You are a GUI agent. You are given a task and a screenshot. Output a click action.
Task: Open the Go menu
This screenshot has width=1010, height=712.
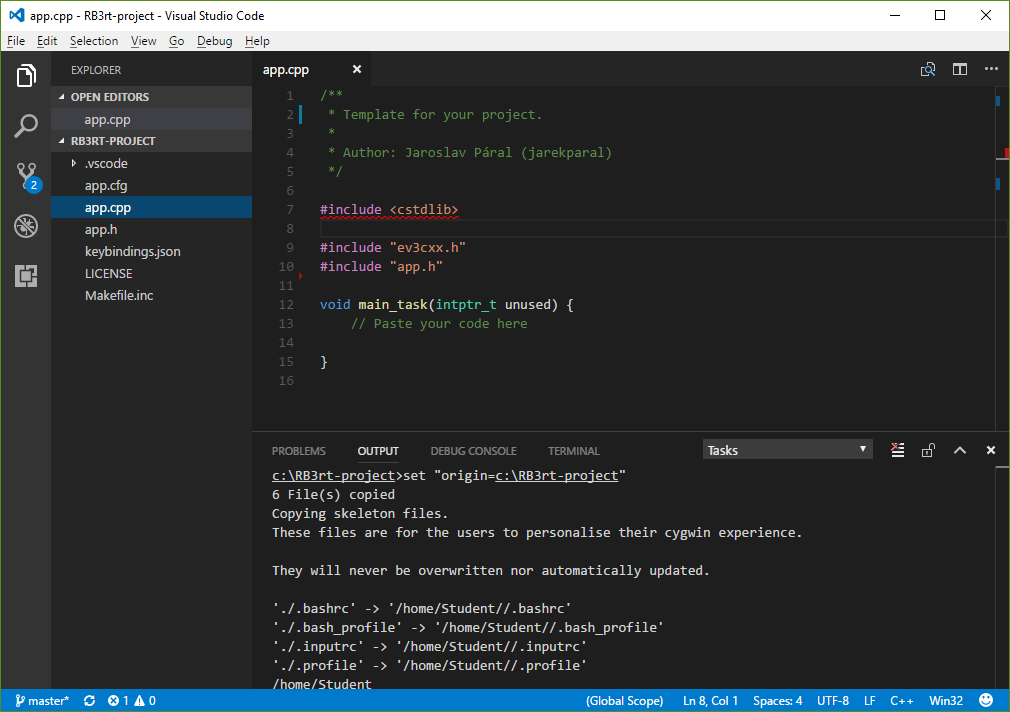176,41
